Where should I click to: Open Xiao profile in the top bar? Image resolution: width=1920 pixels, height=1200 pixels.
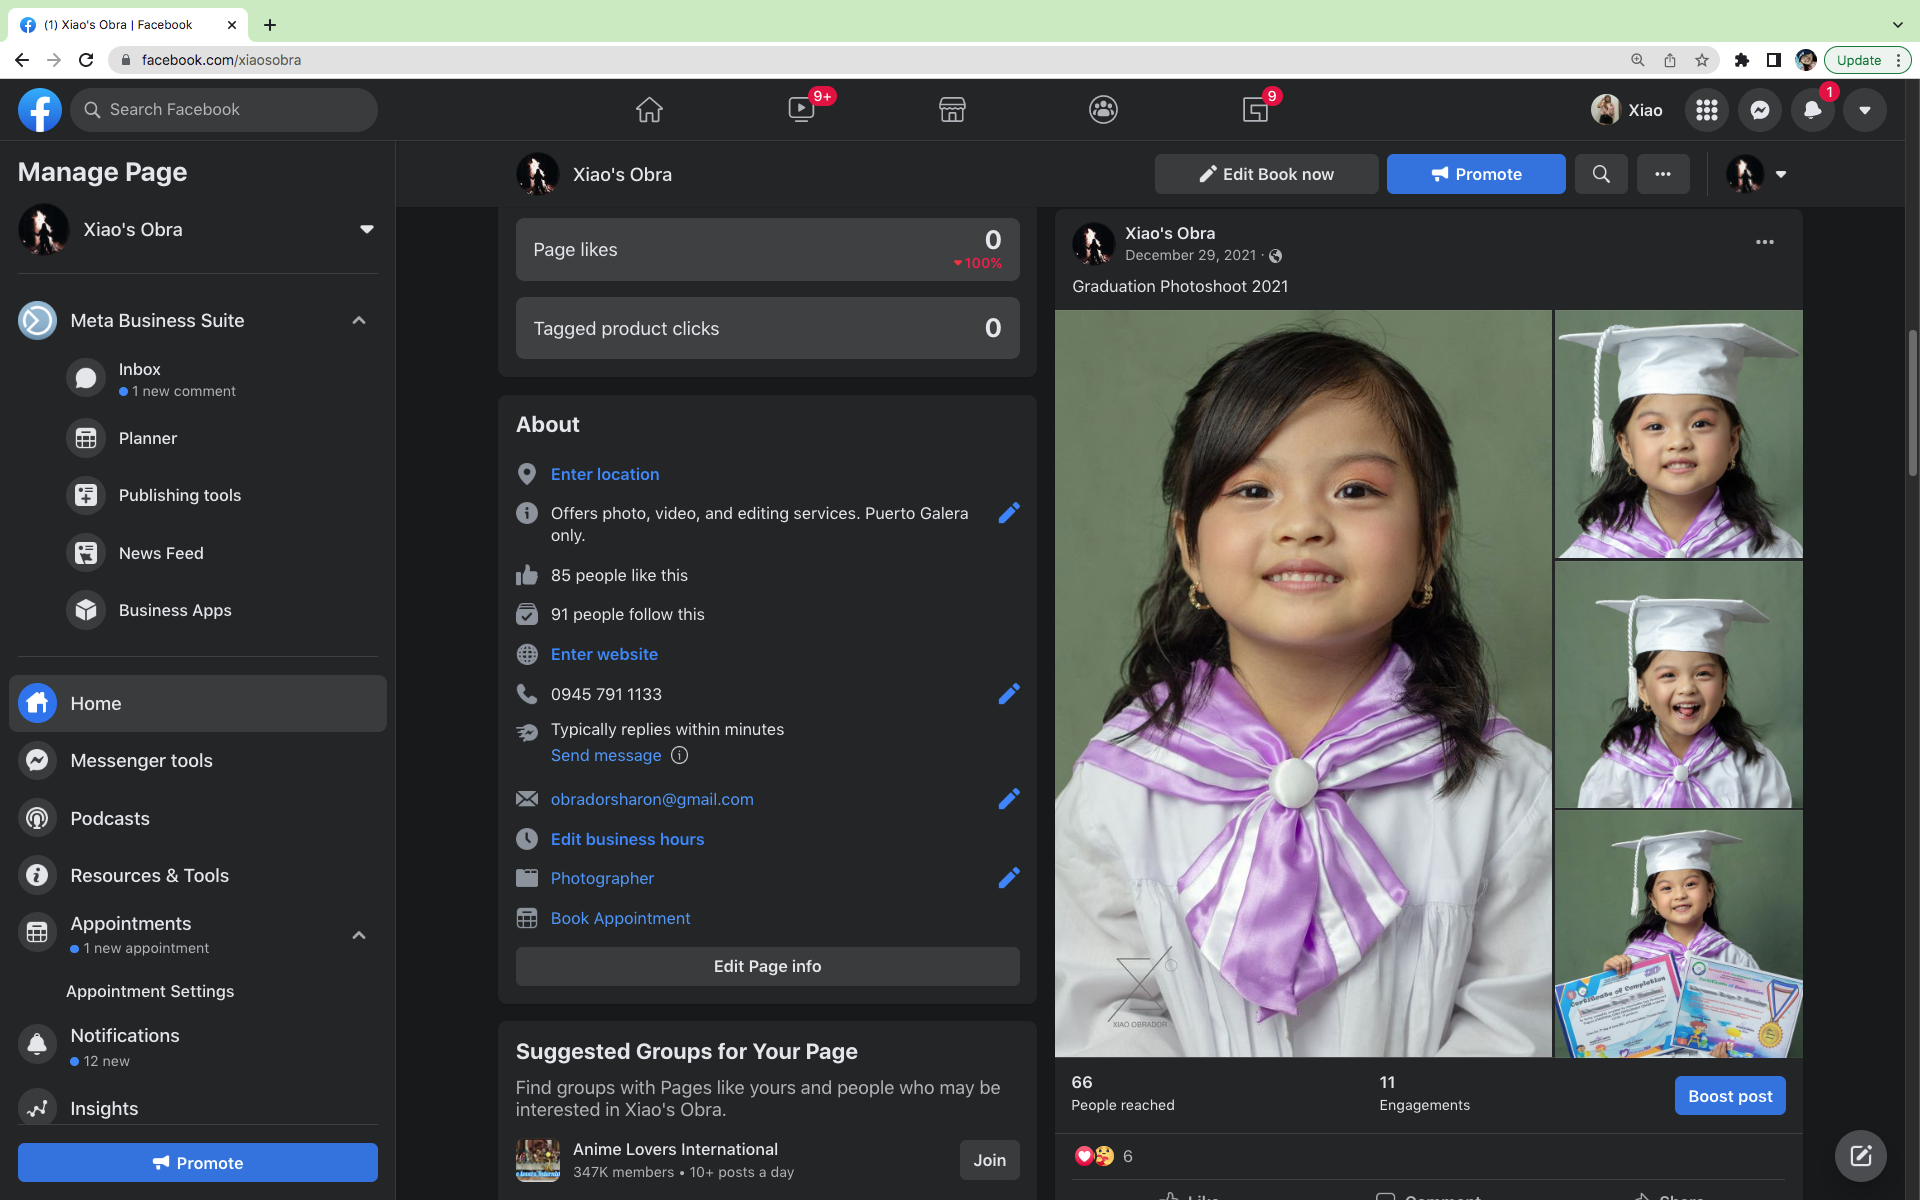pyautogui.click(x=1627, y=110)
